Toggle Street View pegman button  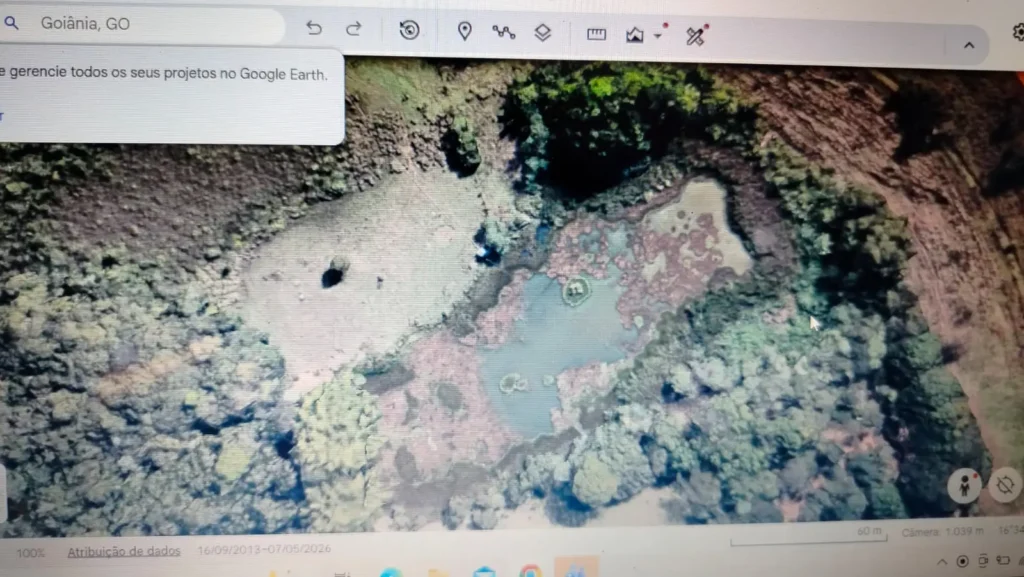click(964, 486)
